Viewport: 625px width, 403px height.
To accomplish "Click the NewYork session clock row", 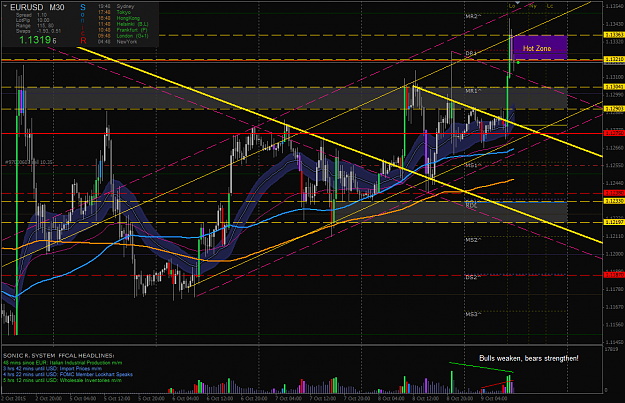I will pos(118,41).
